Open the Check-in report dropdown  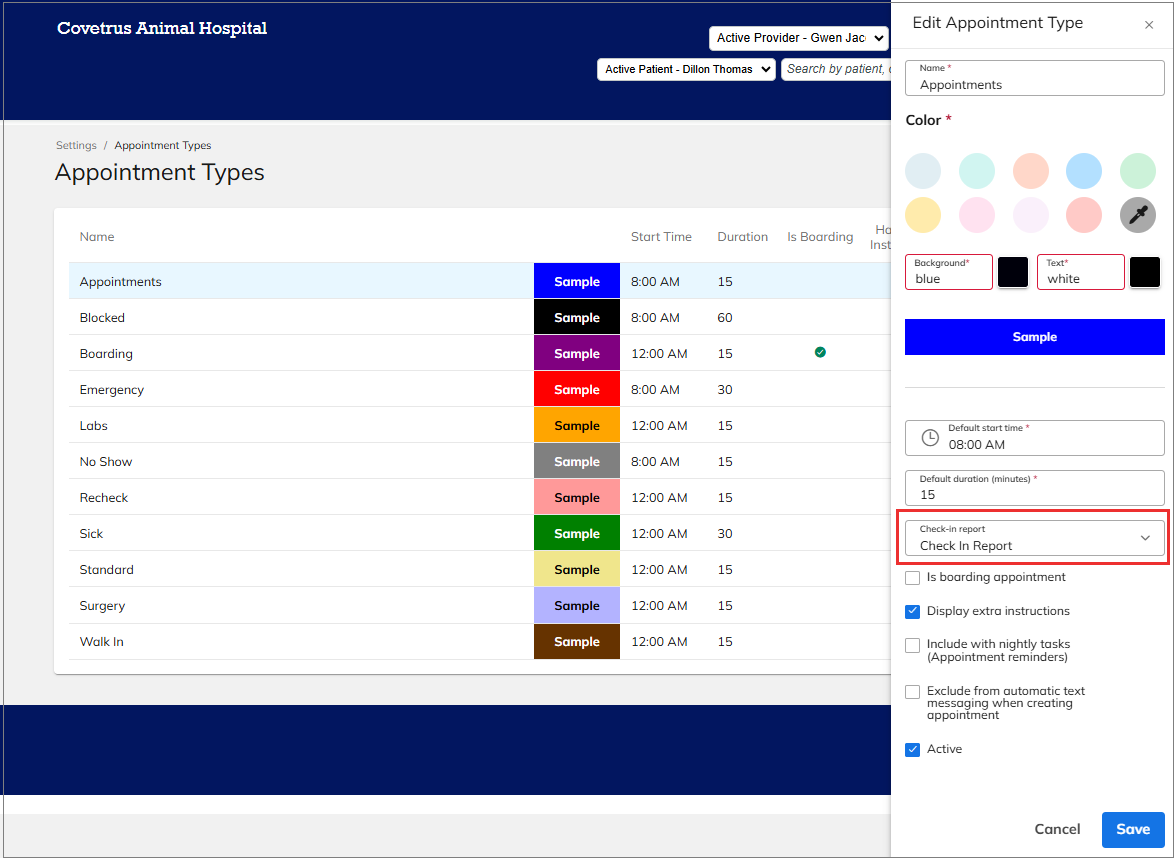(x=1034, y=538)
